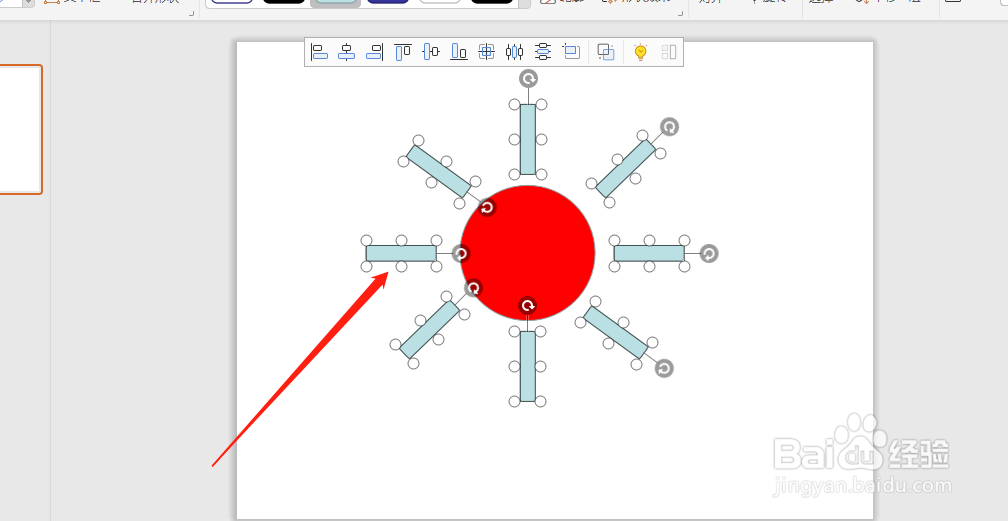Select the bottom vertical blue rectangle
The image size is (1008, 521).
click(x=528, y=367)
